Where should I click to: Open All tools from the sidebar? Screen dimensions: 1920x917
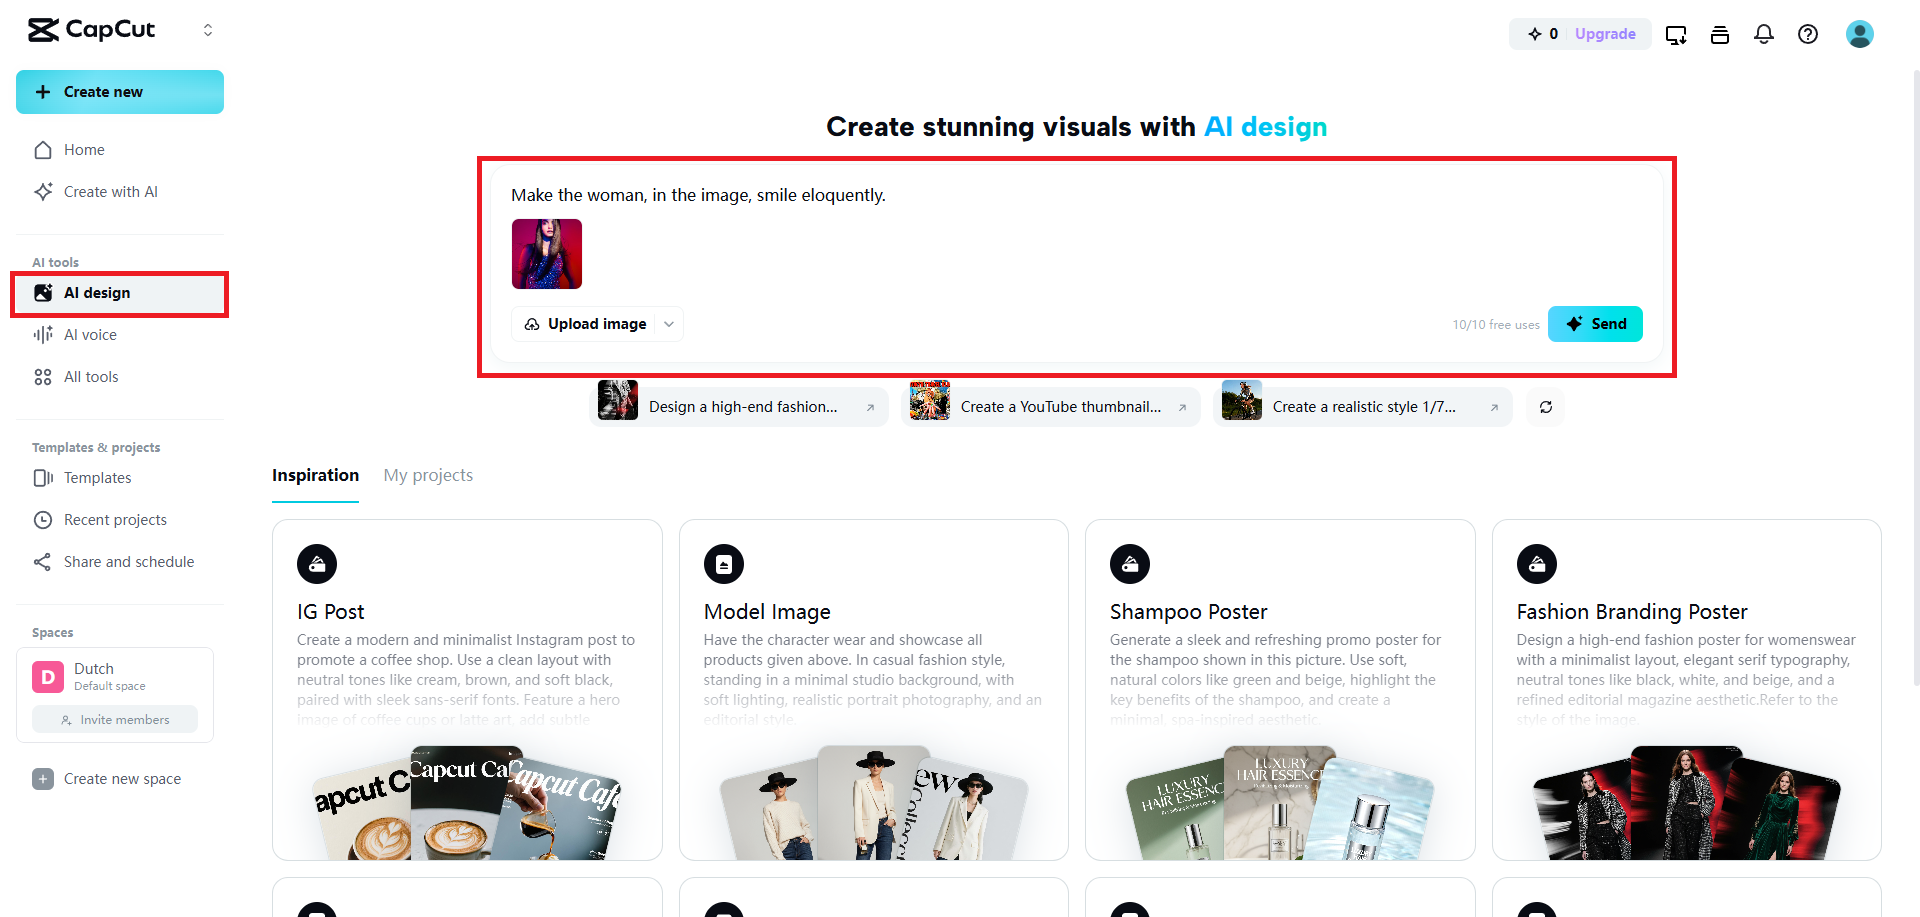pyautogui.click(x=90, y=376)
